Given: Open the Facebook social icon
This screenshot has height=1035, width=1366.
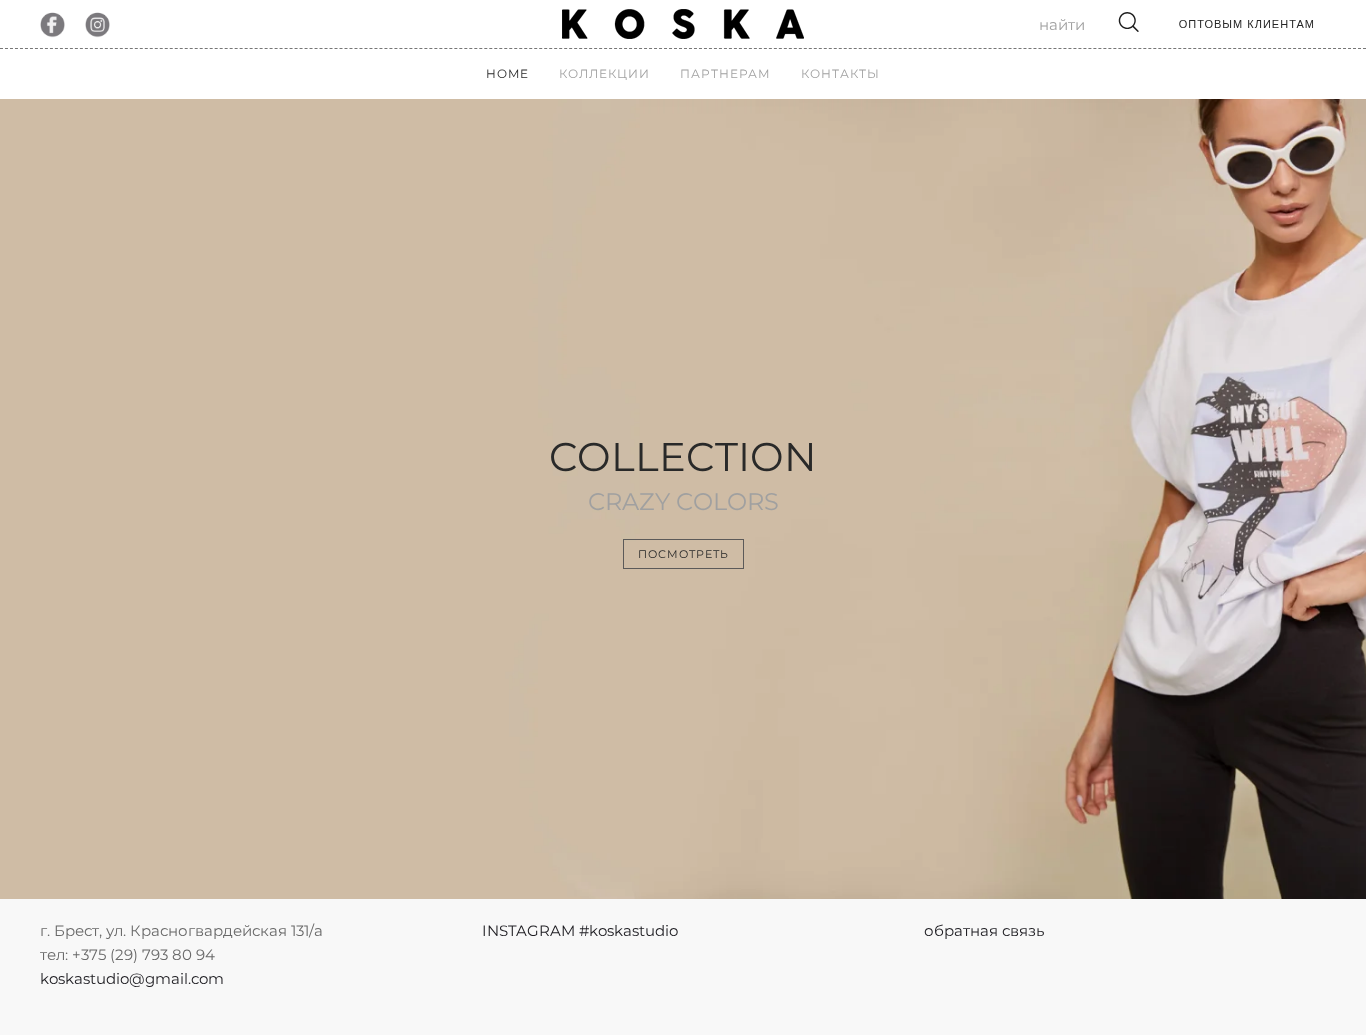Looking at the screenshot, I should click(52, 24).
